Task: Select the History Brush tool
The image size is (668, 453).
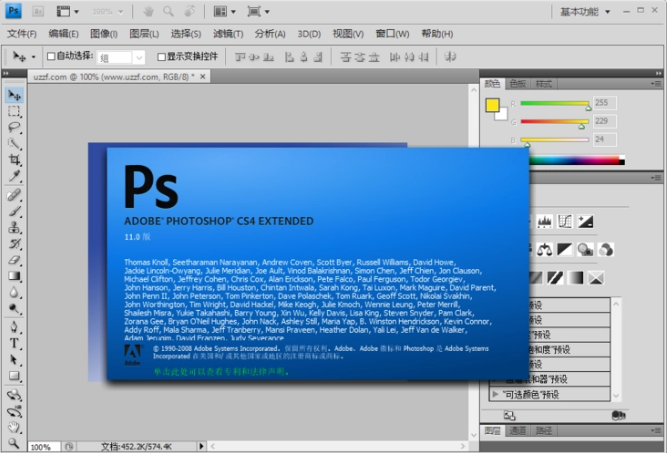Action: coord(14,244)
